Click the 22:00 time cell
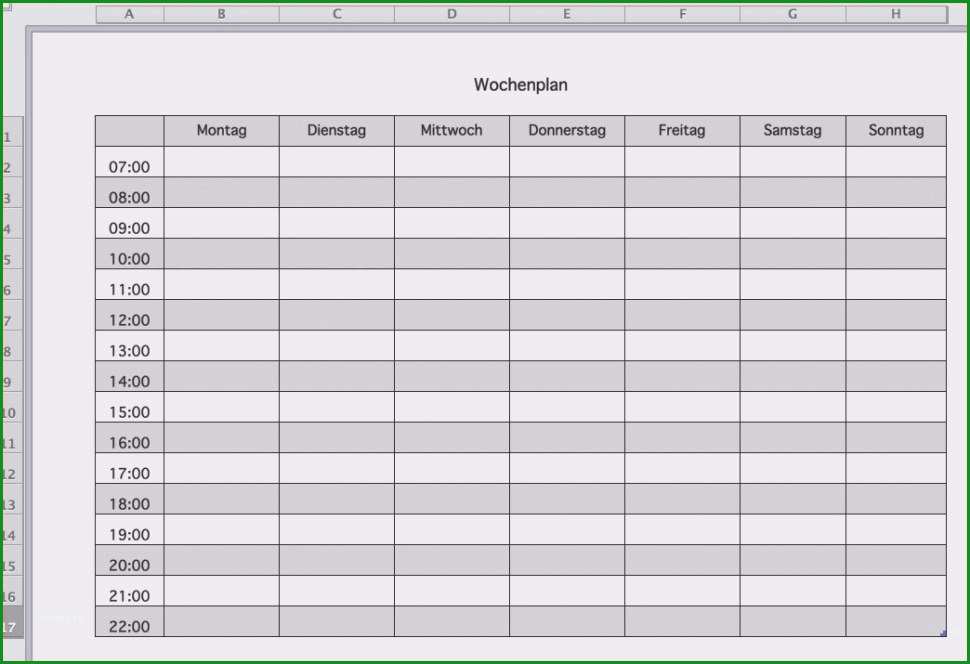Image resolution: width=970 pixels, height=664 pixels. click(129, 621)
